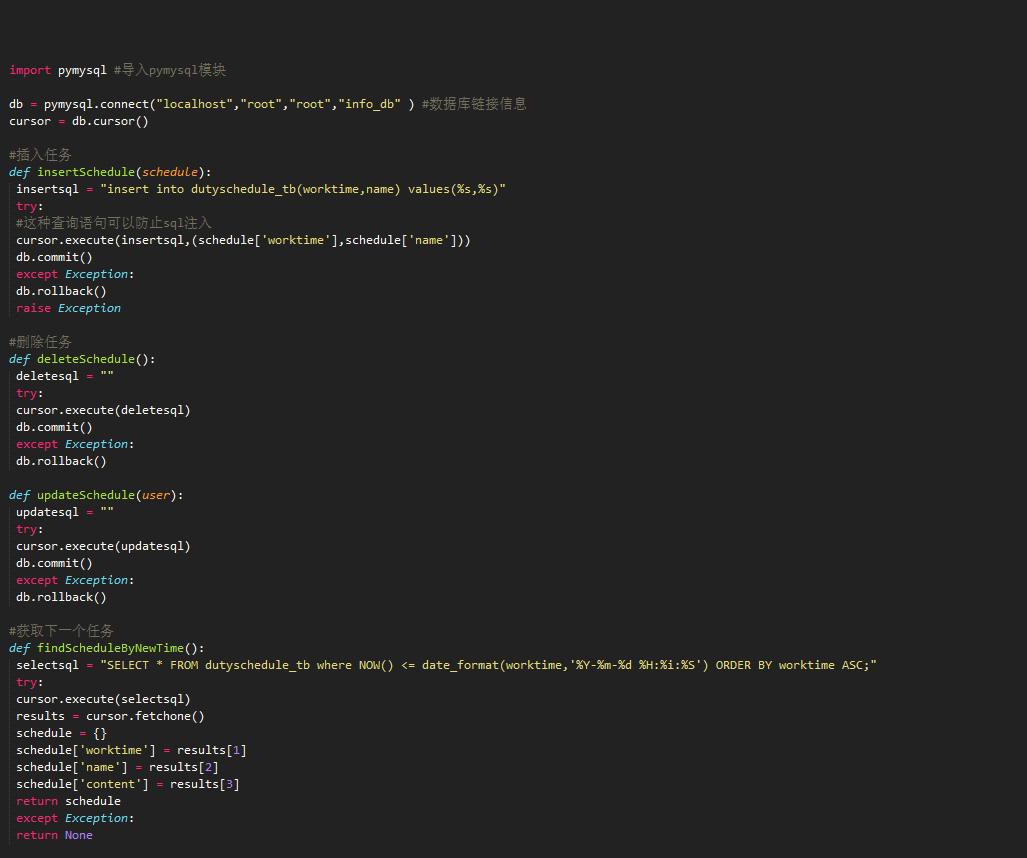Click the 'import pymysql' statement
Viewport: 1027px width, 858px height.
[58, 70]
